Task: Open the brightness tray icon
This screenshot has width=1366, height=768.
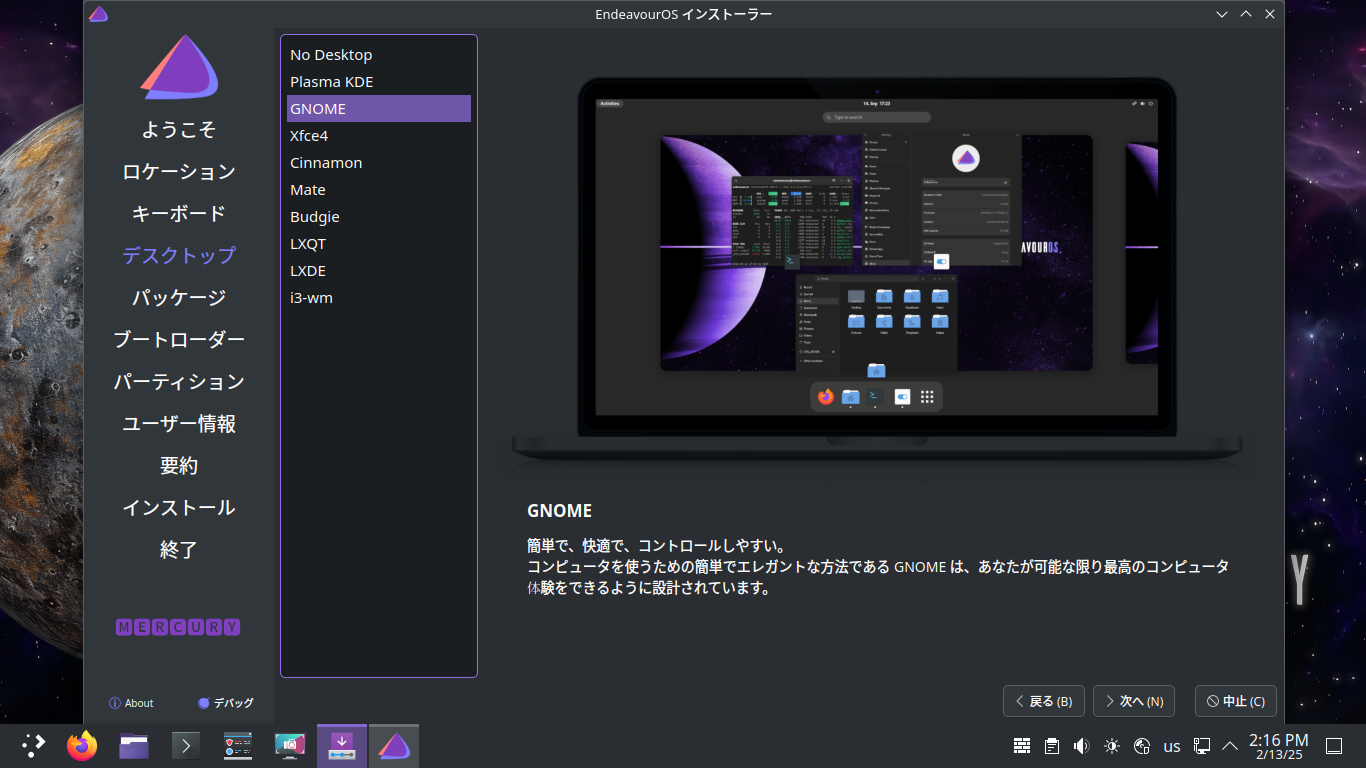Action: tap(1112, 746)
